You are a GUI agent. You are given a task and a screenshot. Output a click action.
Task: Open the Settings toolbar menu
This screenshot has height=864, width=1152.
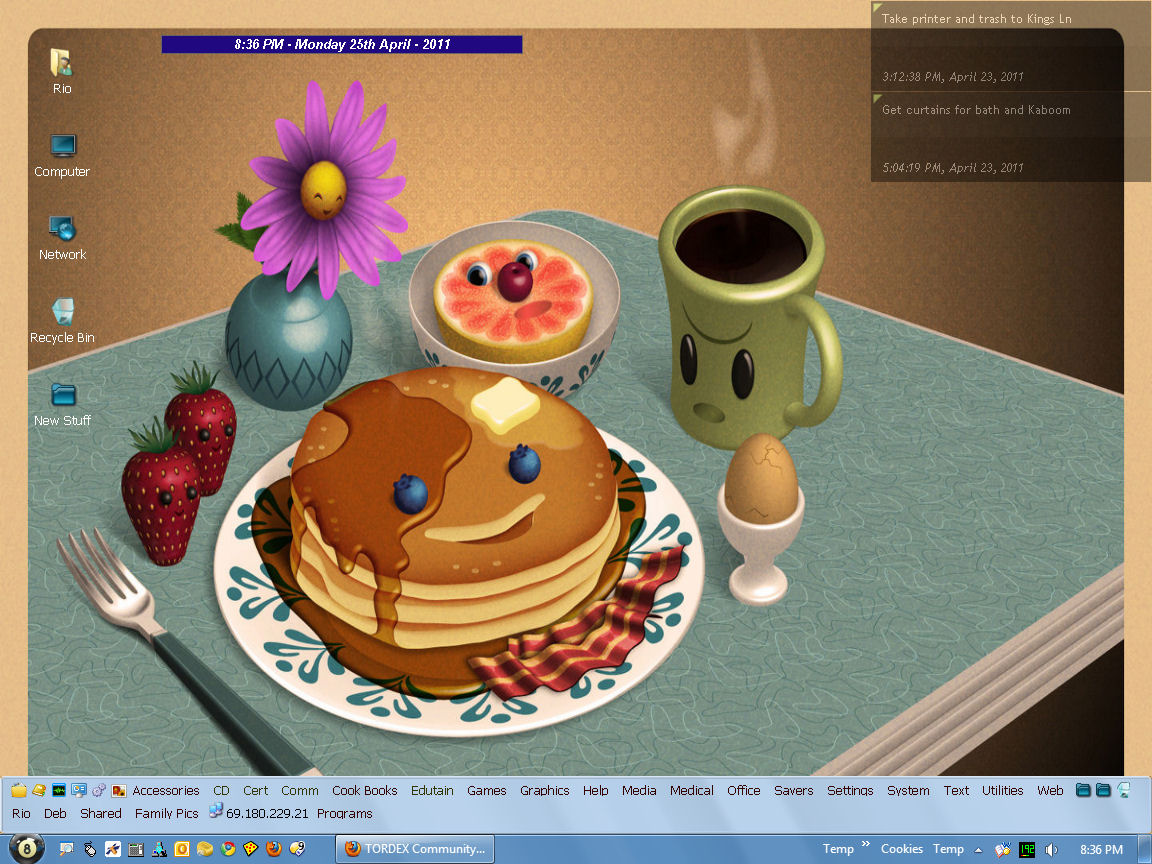click(x=850, y=790)
